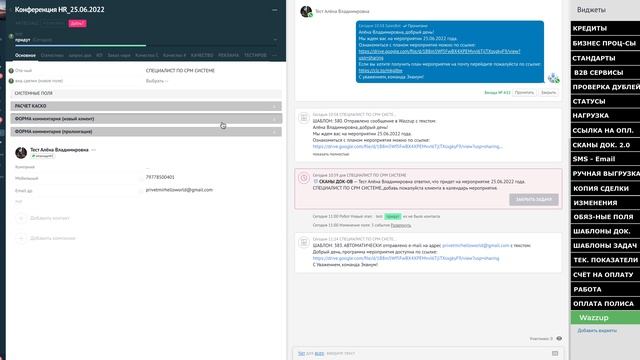Click the note icon beside ШАБЛОН: 583 entry
The height and width of the screenshot is (360, 640).
(304, 242)
